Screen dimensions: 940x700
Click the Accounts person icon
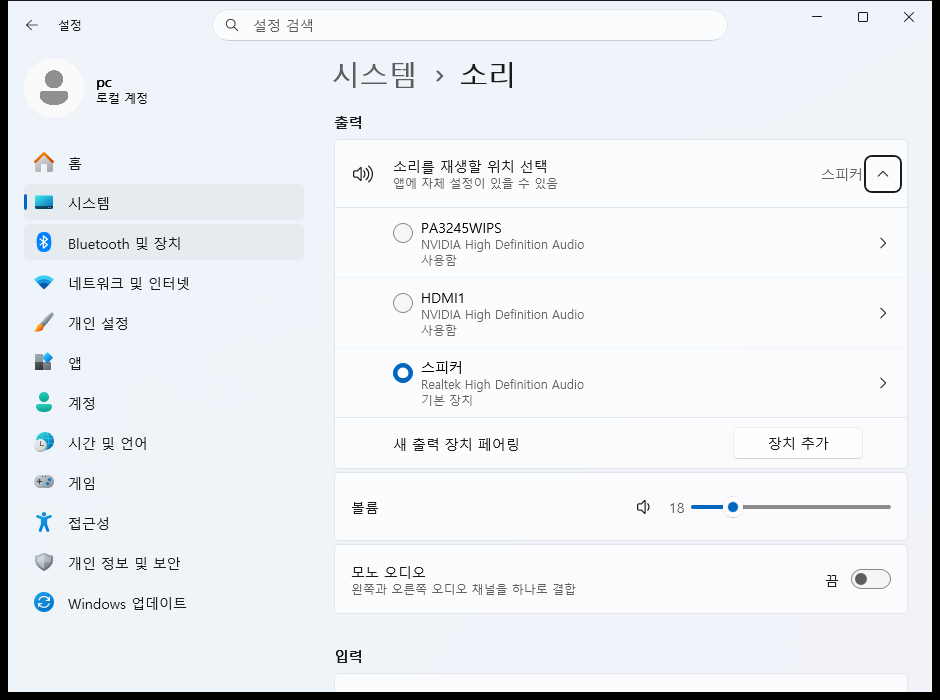point(44,402)
